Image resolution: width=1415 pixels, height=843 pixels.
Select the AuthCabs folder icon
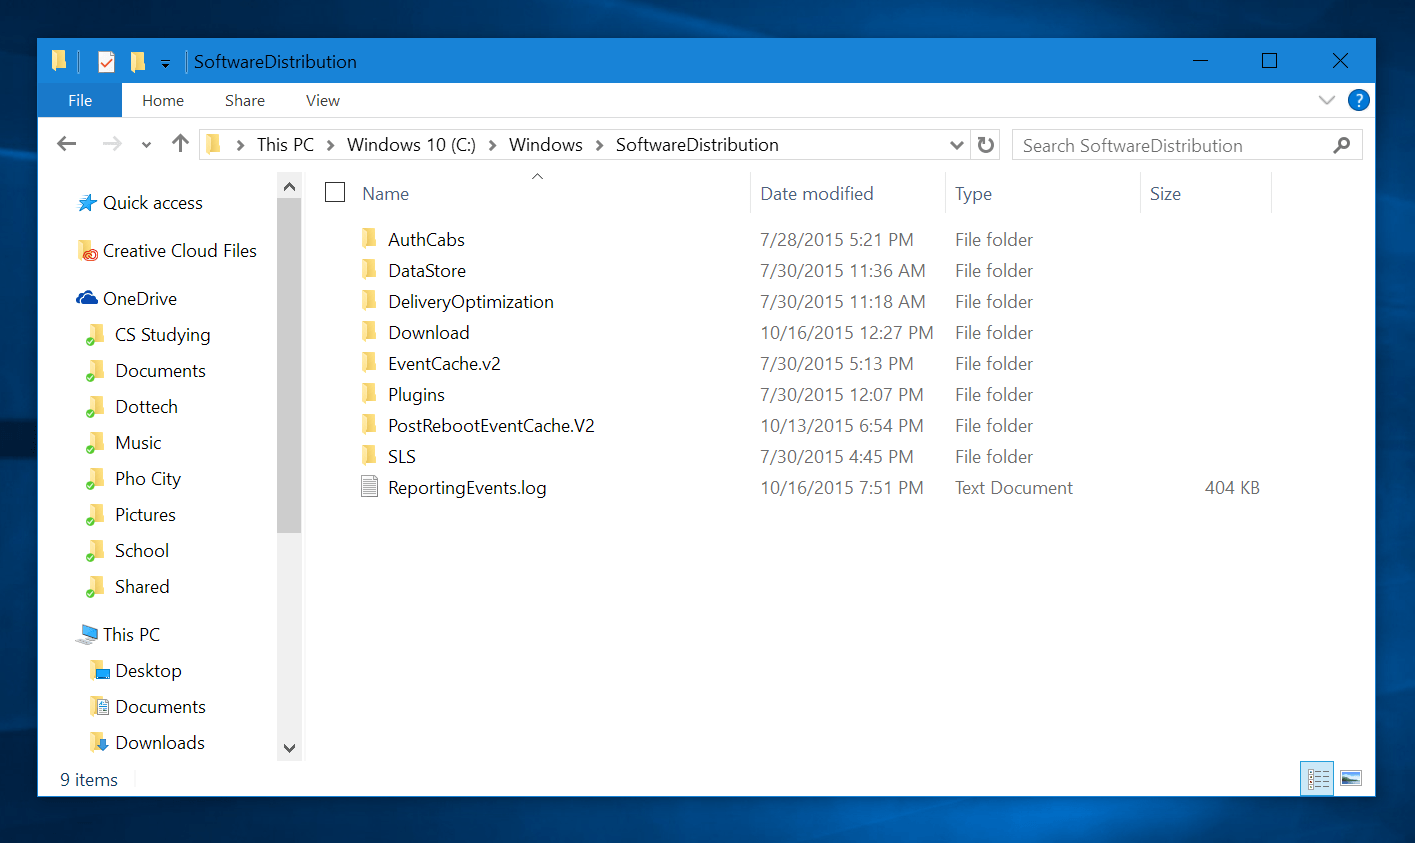click(x=369, y=238)
